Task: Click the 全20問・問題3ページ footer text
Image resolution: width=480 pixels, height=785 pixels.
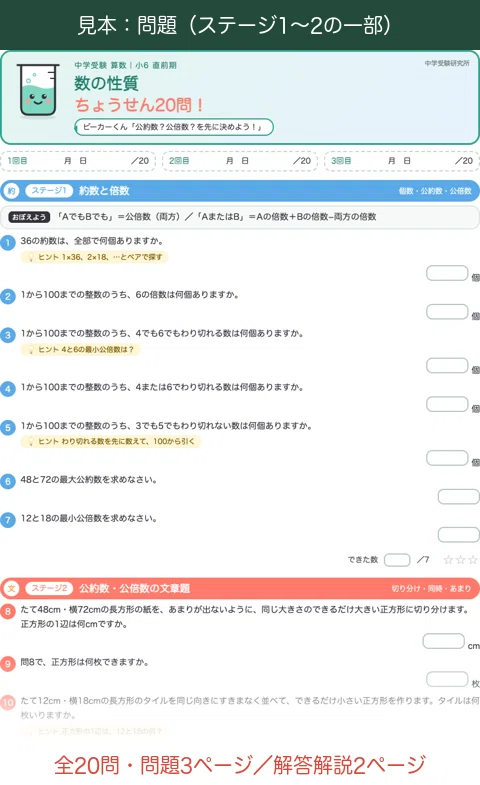Action: pos(240,765)
